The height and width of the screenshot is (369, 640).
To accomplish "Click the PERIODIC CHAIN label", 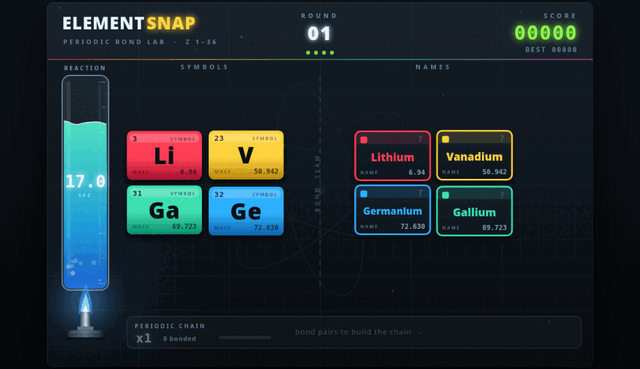I will point(170,326).
